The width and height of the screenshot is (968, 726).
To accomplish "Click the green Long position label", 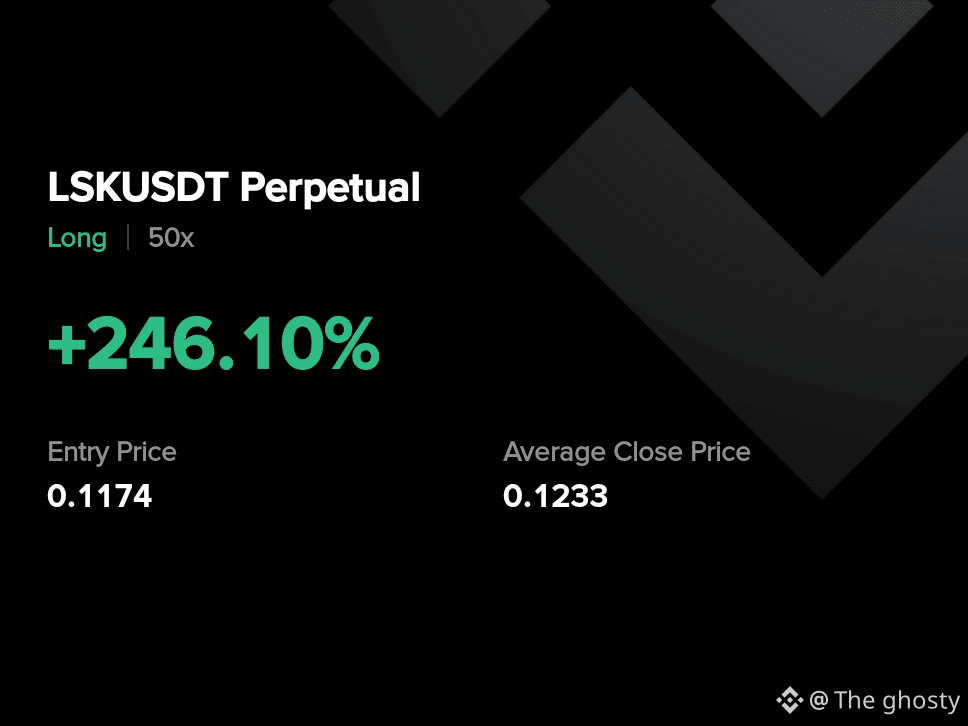I will pos(77,239).
